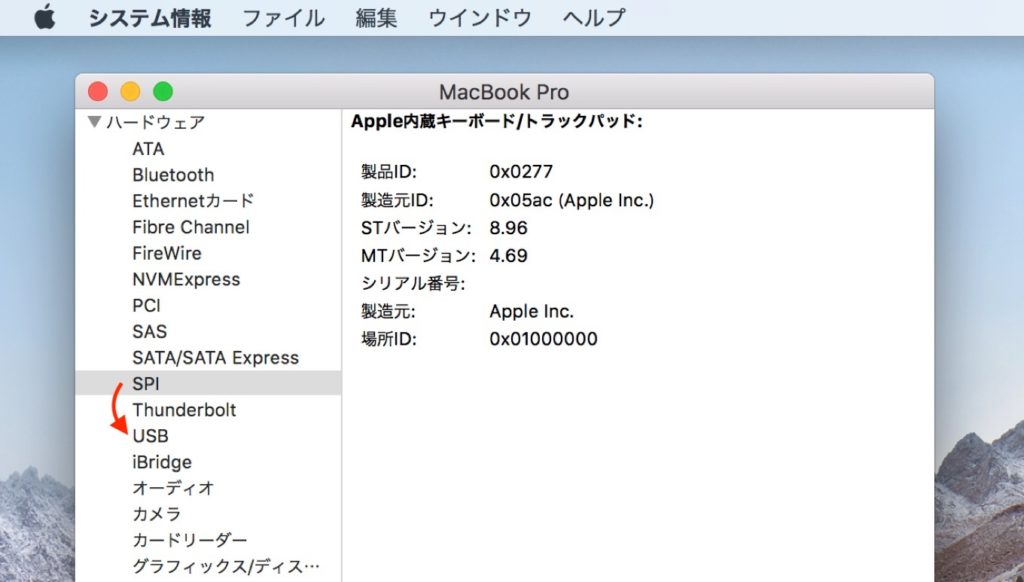Open the Apple menu
Image resolution: width=1024 pixels, height=582 pixels.
(x=42, y=16)
